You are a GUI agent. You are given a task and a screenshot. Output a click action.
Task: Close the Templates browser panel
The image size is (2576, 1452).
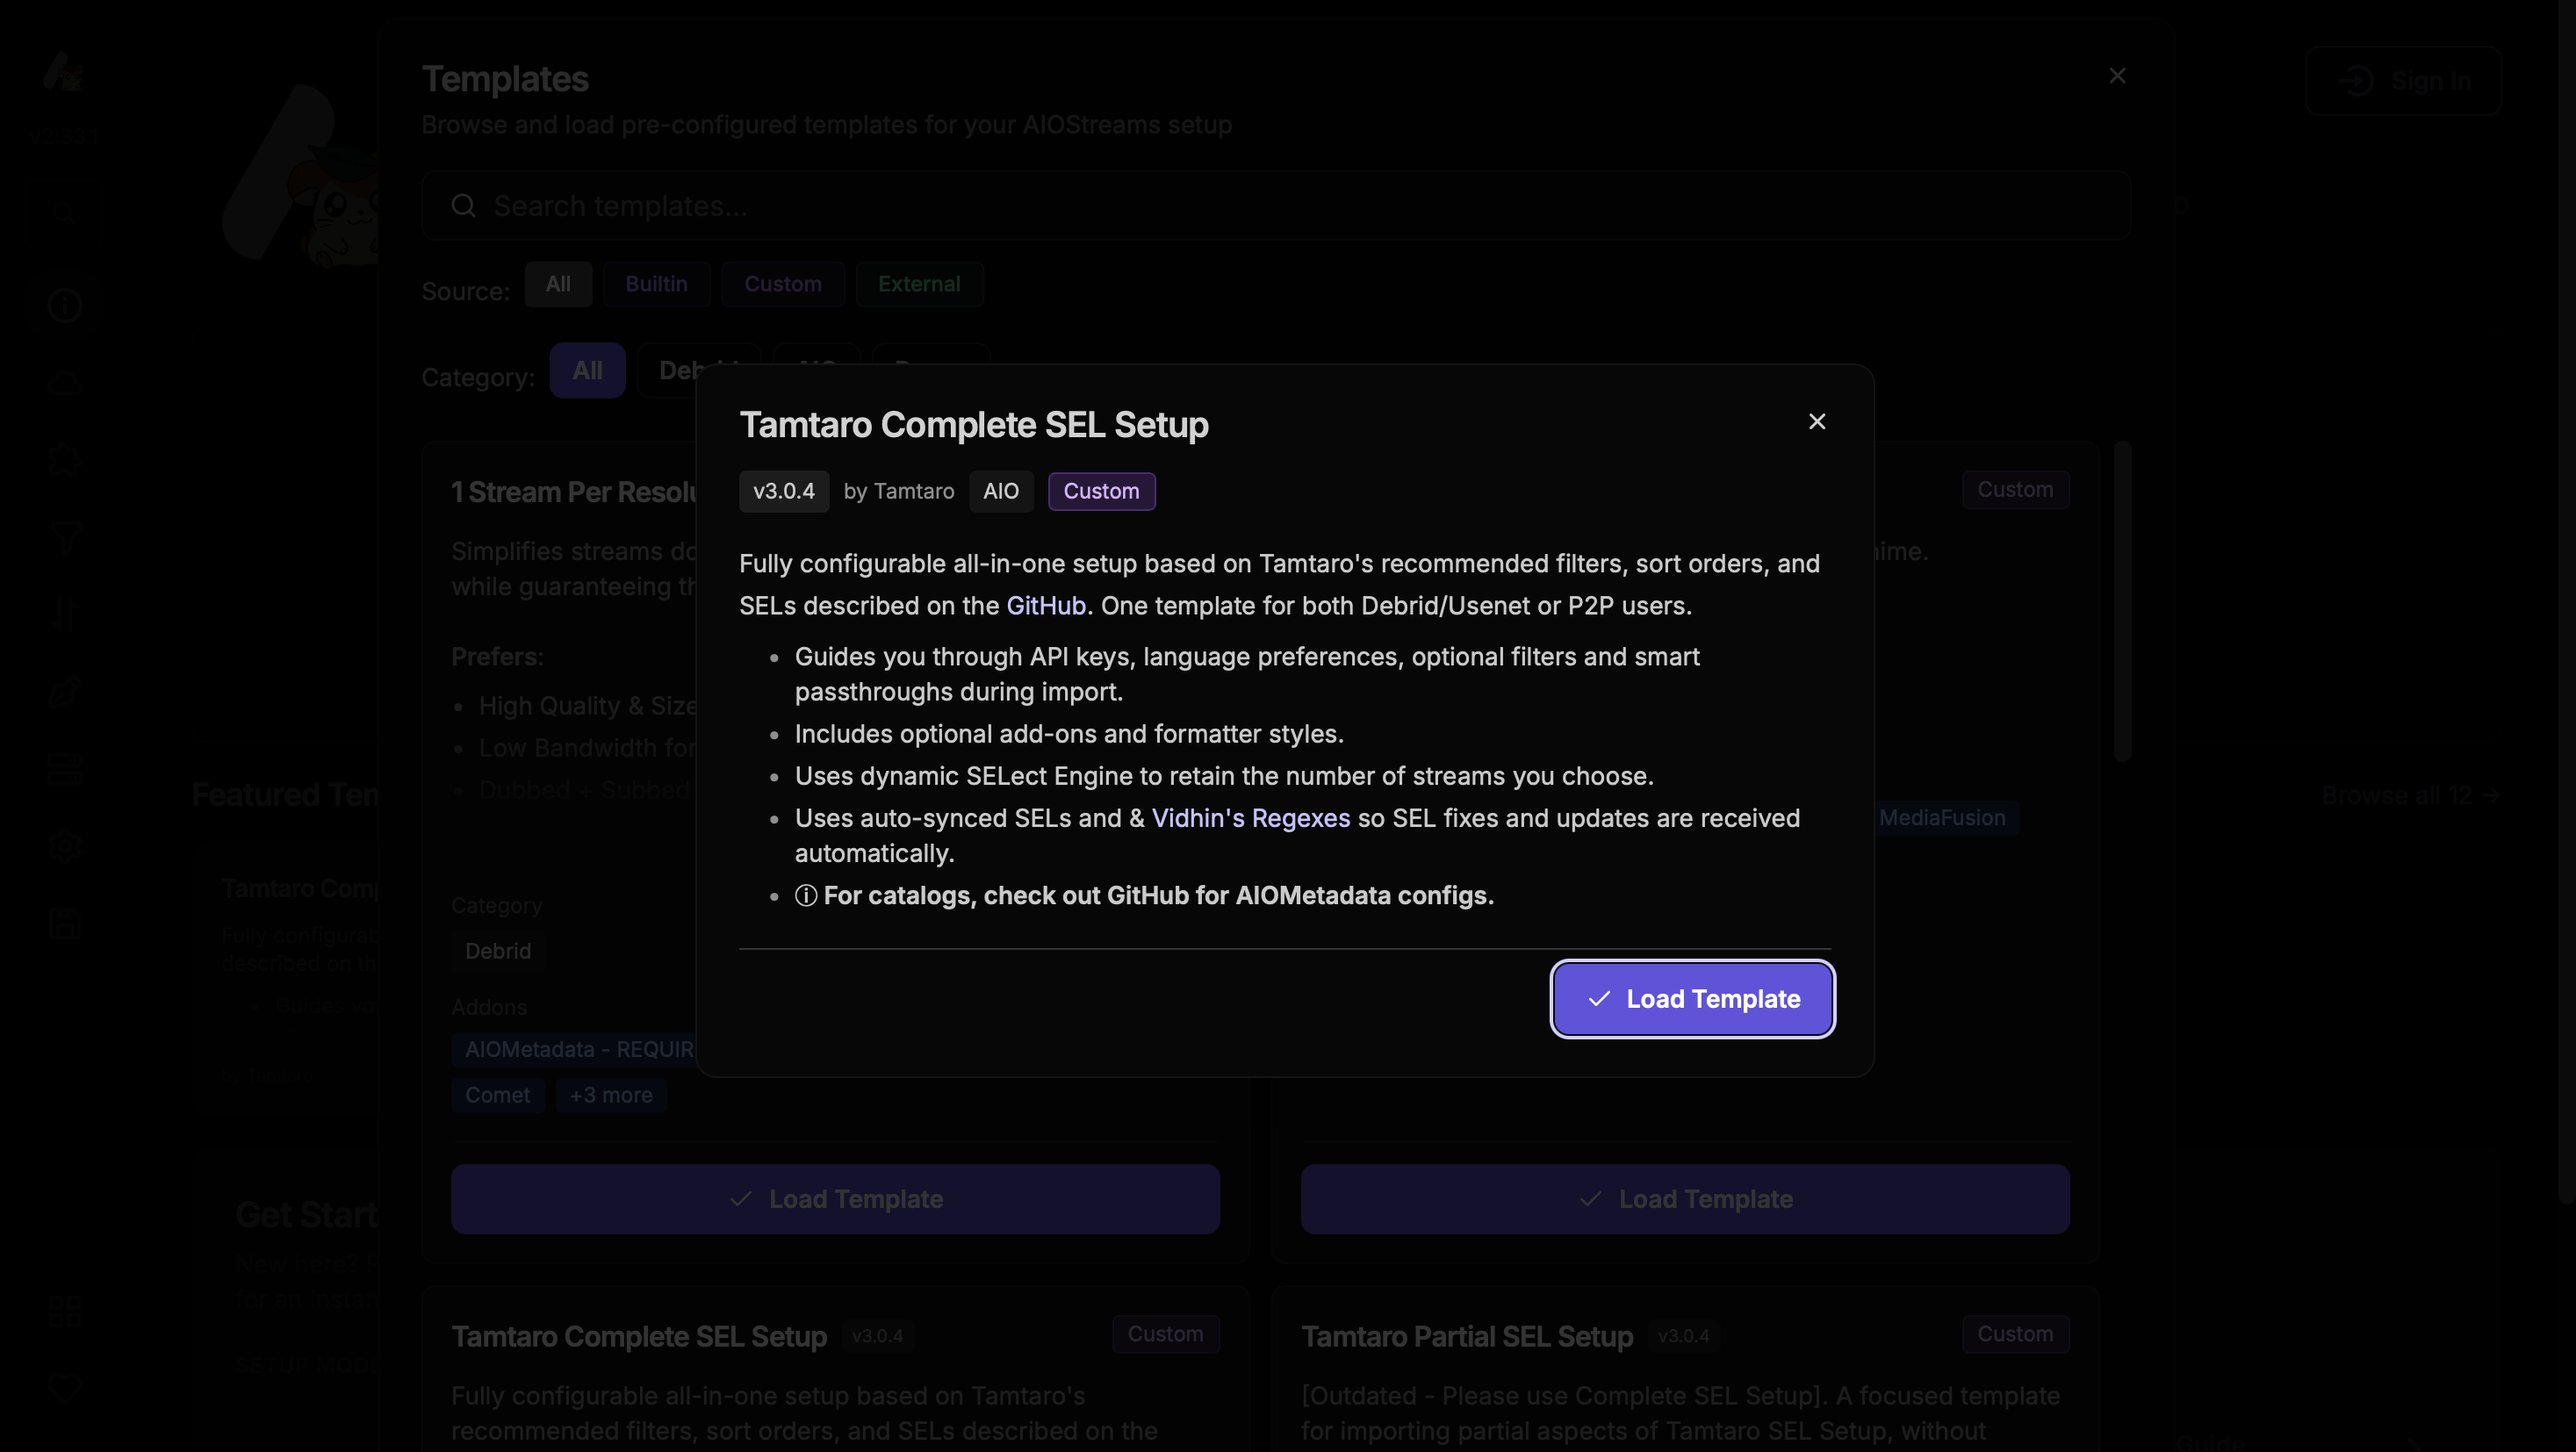(x=2117, y=76)
